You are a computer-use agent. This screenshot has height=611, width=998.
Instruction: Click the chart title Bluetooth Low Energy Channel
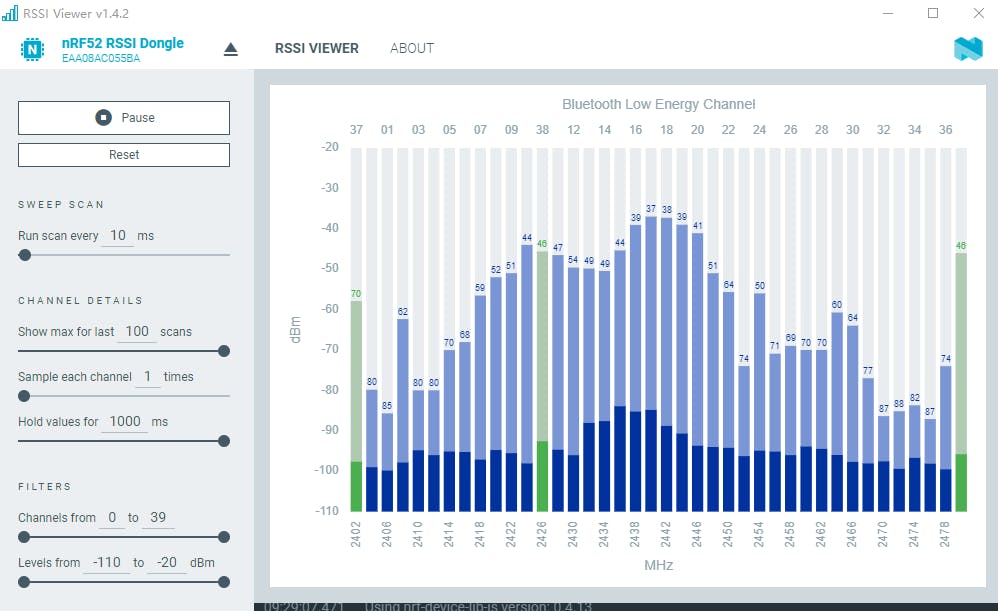click(659, 104)
